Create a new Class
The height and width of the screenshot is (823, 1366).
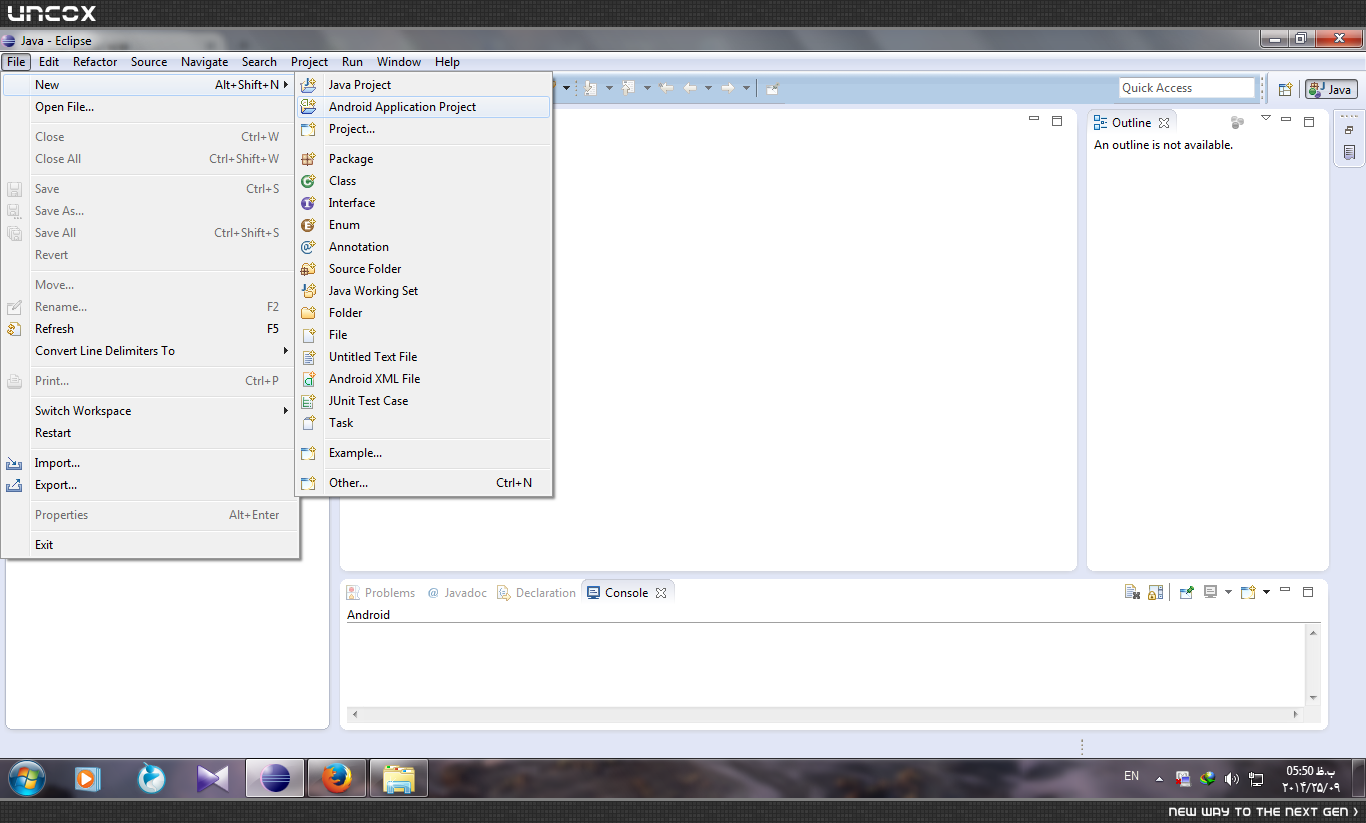point(423,181)
